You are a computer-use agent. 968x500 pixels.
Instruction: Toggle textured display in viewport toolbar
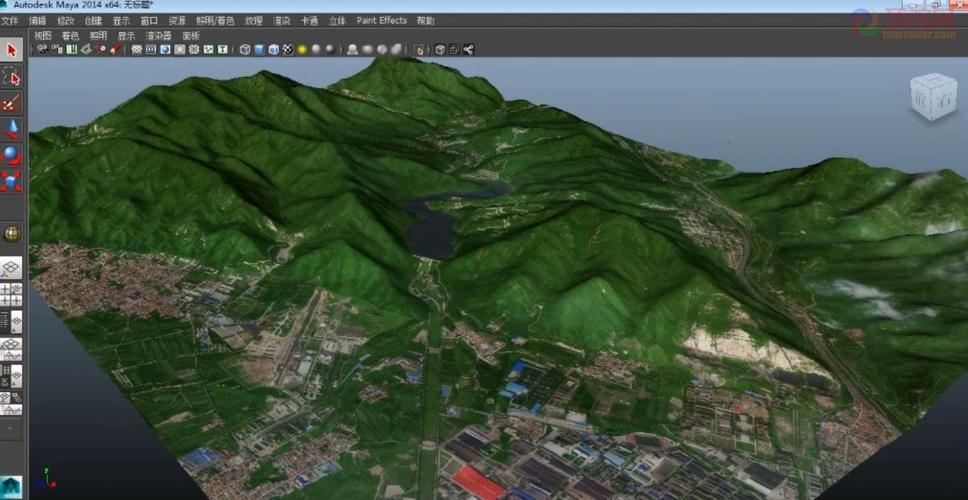tap(289, 49)
